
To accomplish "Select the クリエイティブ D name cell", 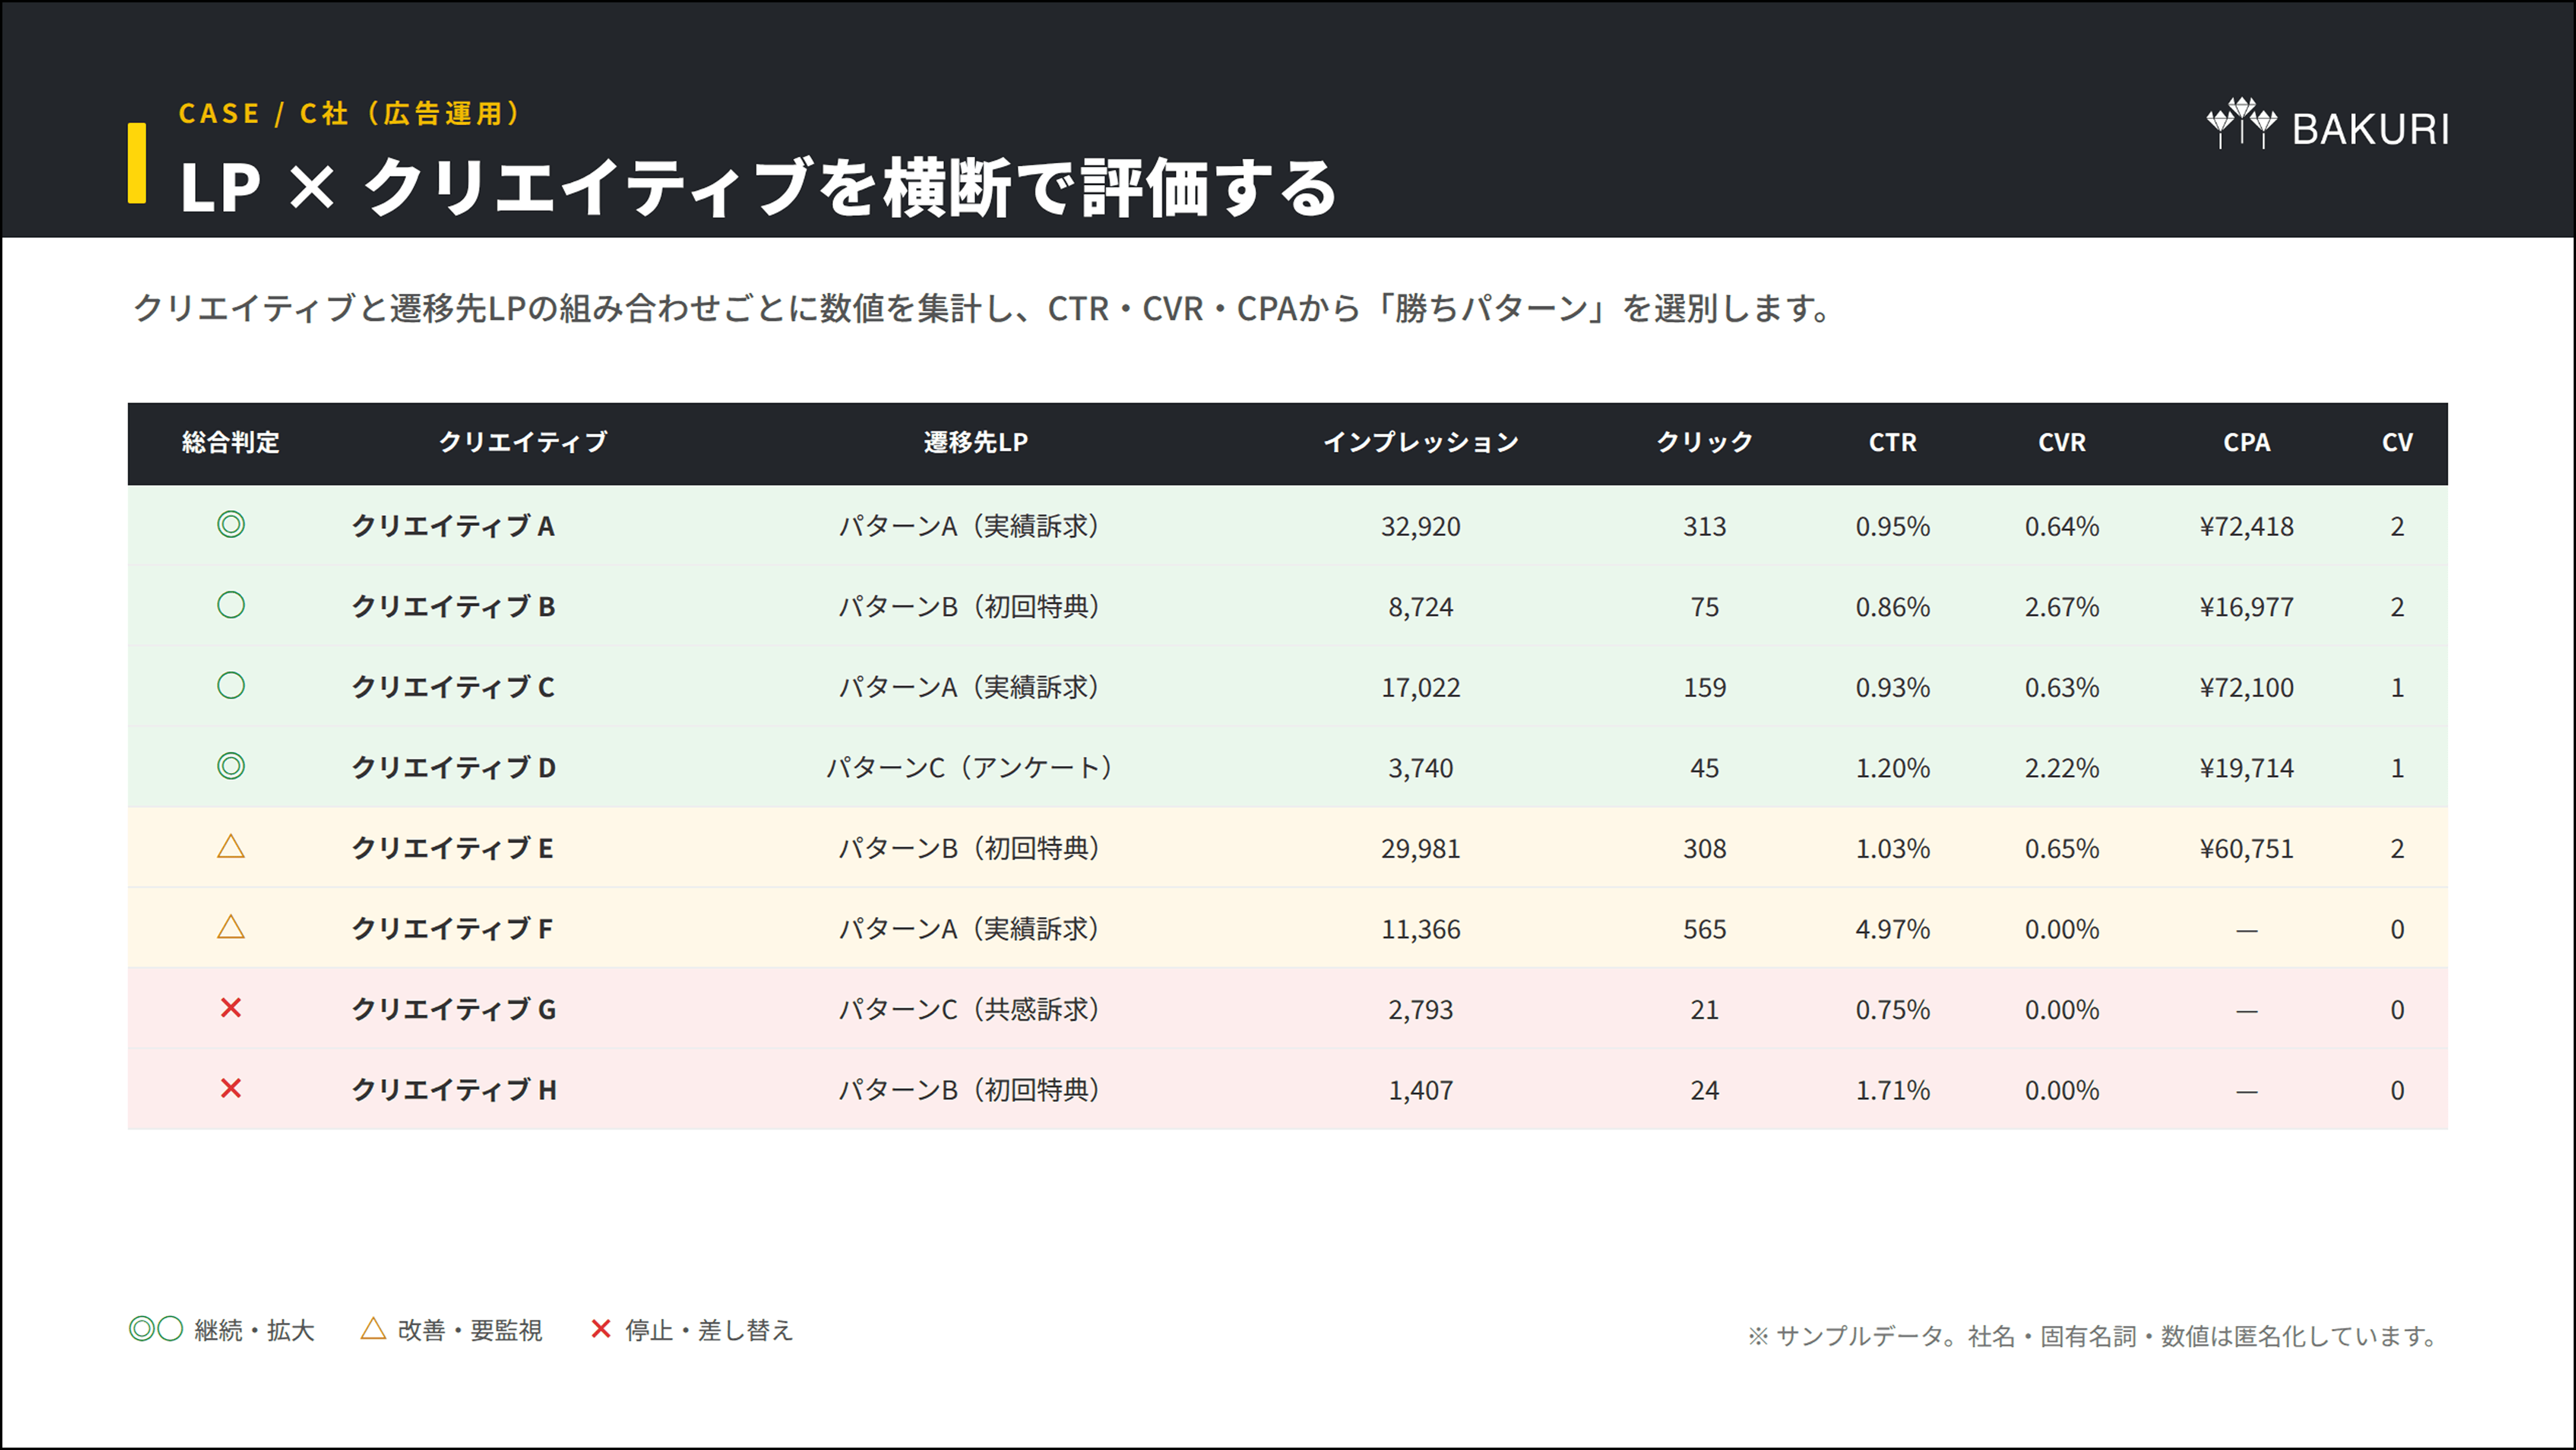I will coord(453,767).
